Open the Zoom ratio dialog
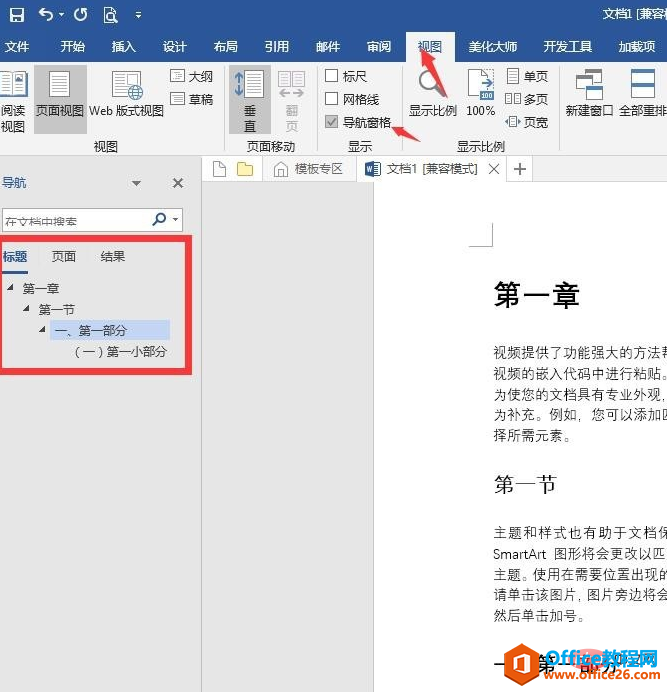Image resolution: width=667 pixels, height=692 pixels. coord(432,94)
